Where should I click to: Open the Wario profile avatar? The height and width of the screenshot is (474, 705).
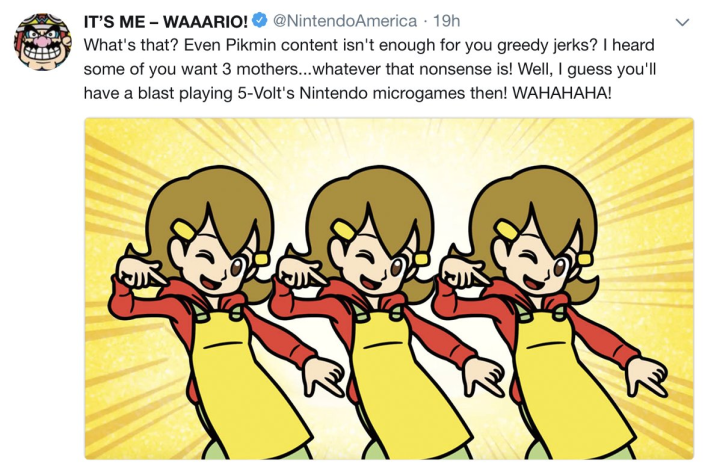[42, 42]
